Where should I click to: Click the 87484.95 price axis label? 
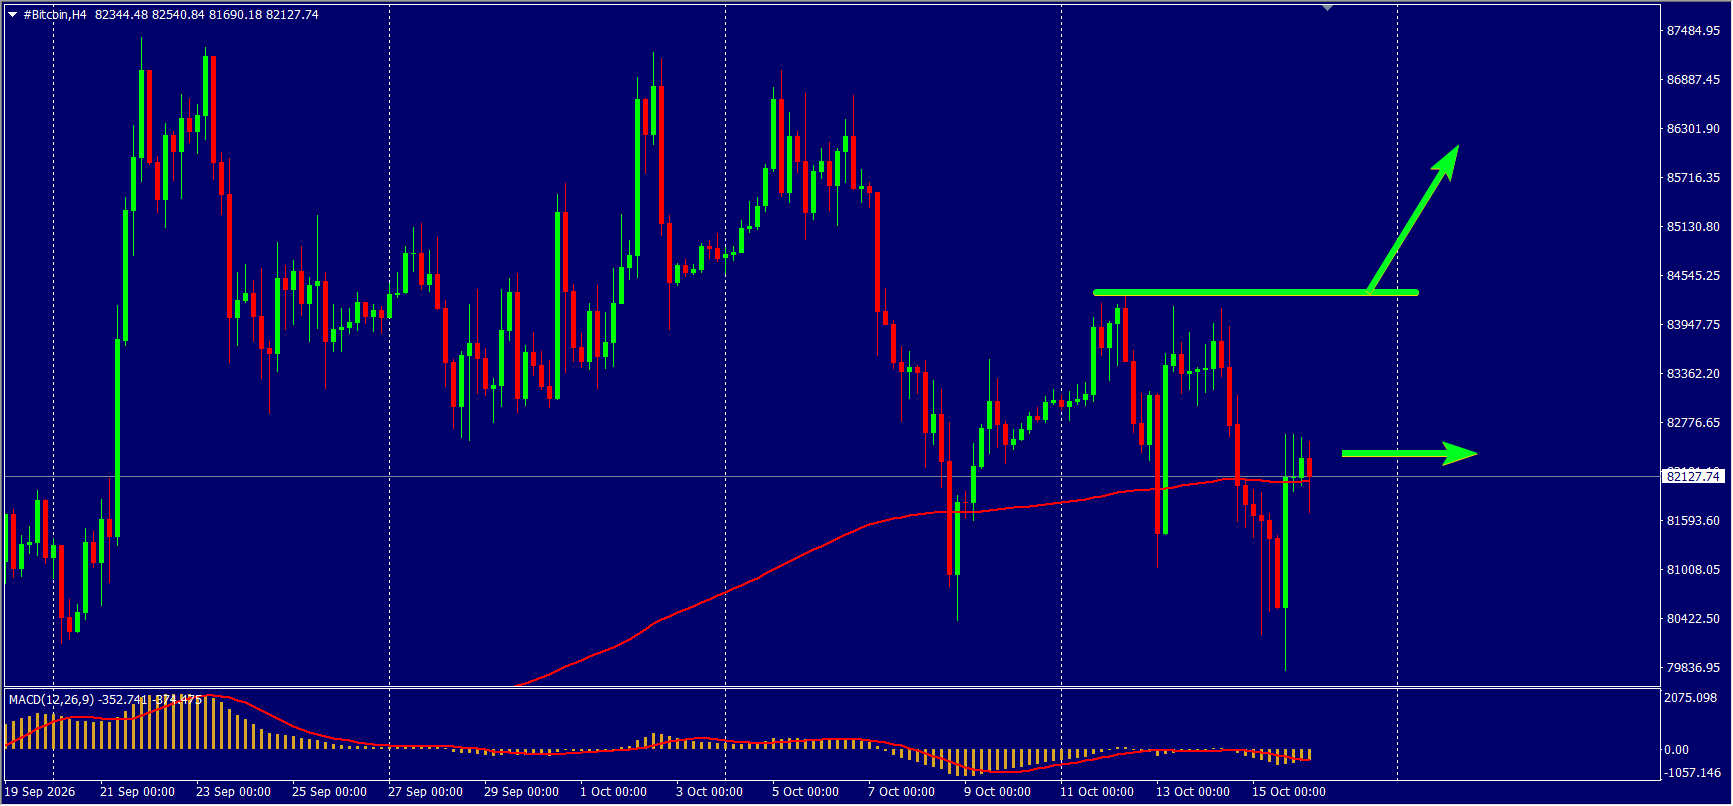click(x=1693, y=31)
